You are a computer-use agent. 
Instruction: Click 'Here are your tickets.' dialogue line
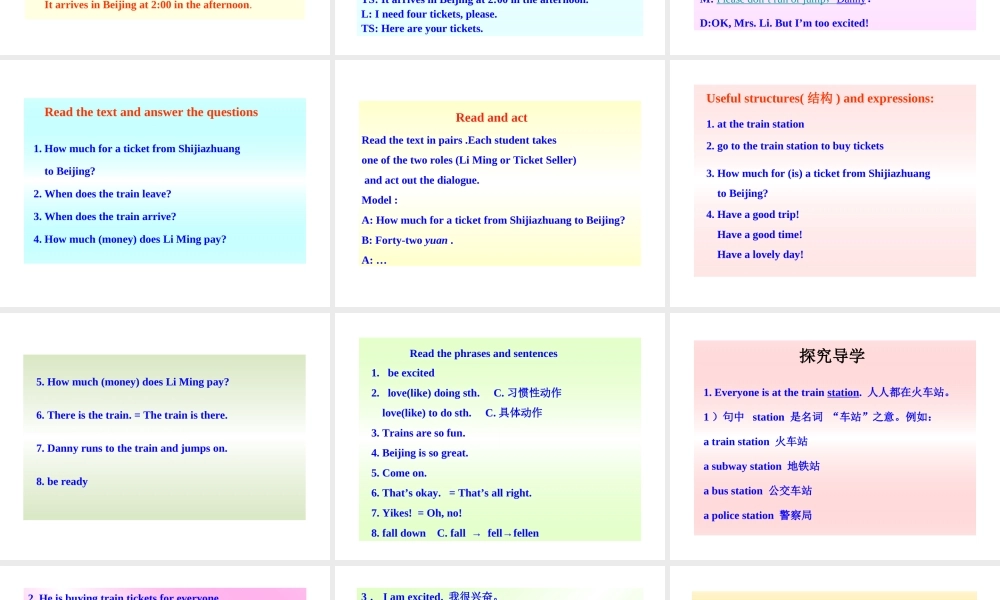pos(422,29)
